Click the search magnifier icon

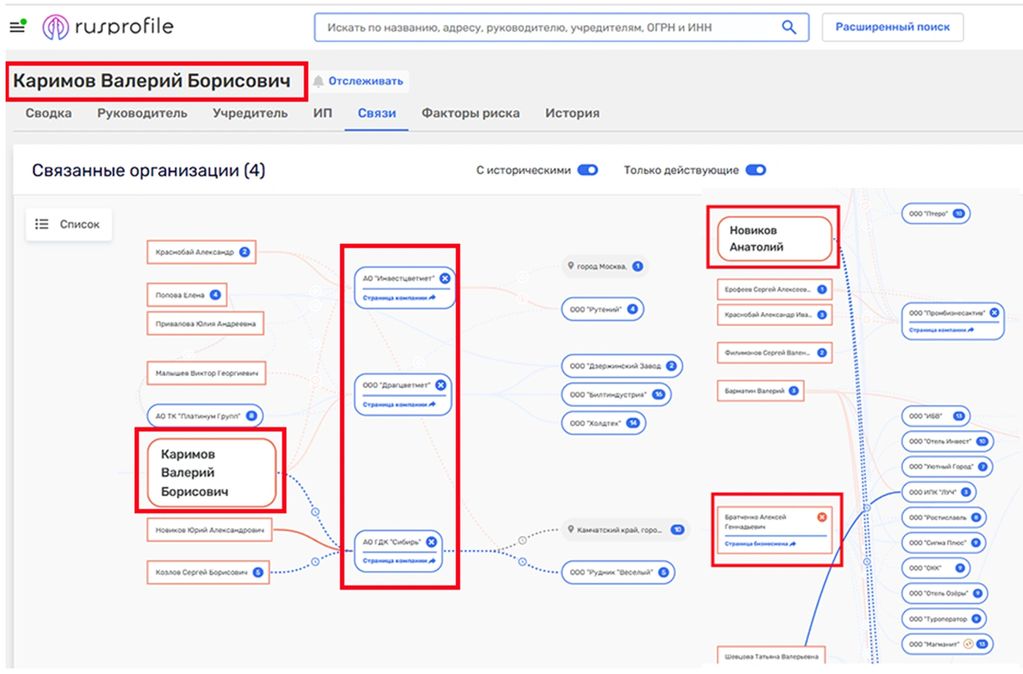click(x=789, y=27)
